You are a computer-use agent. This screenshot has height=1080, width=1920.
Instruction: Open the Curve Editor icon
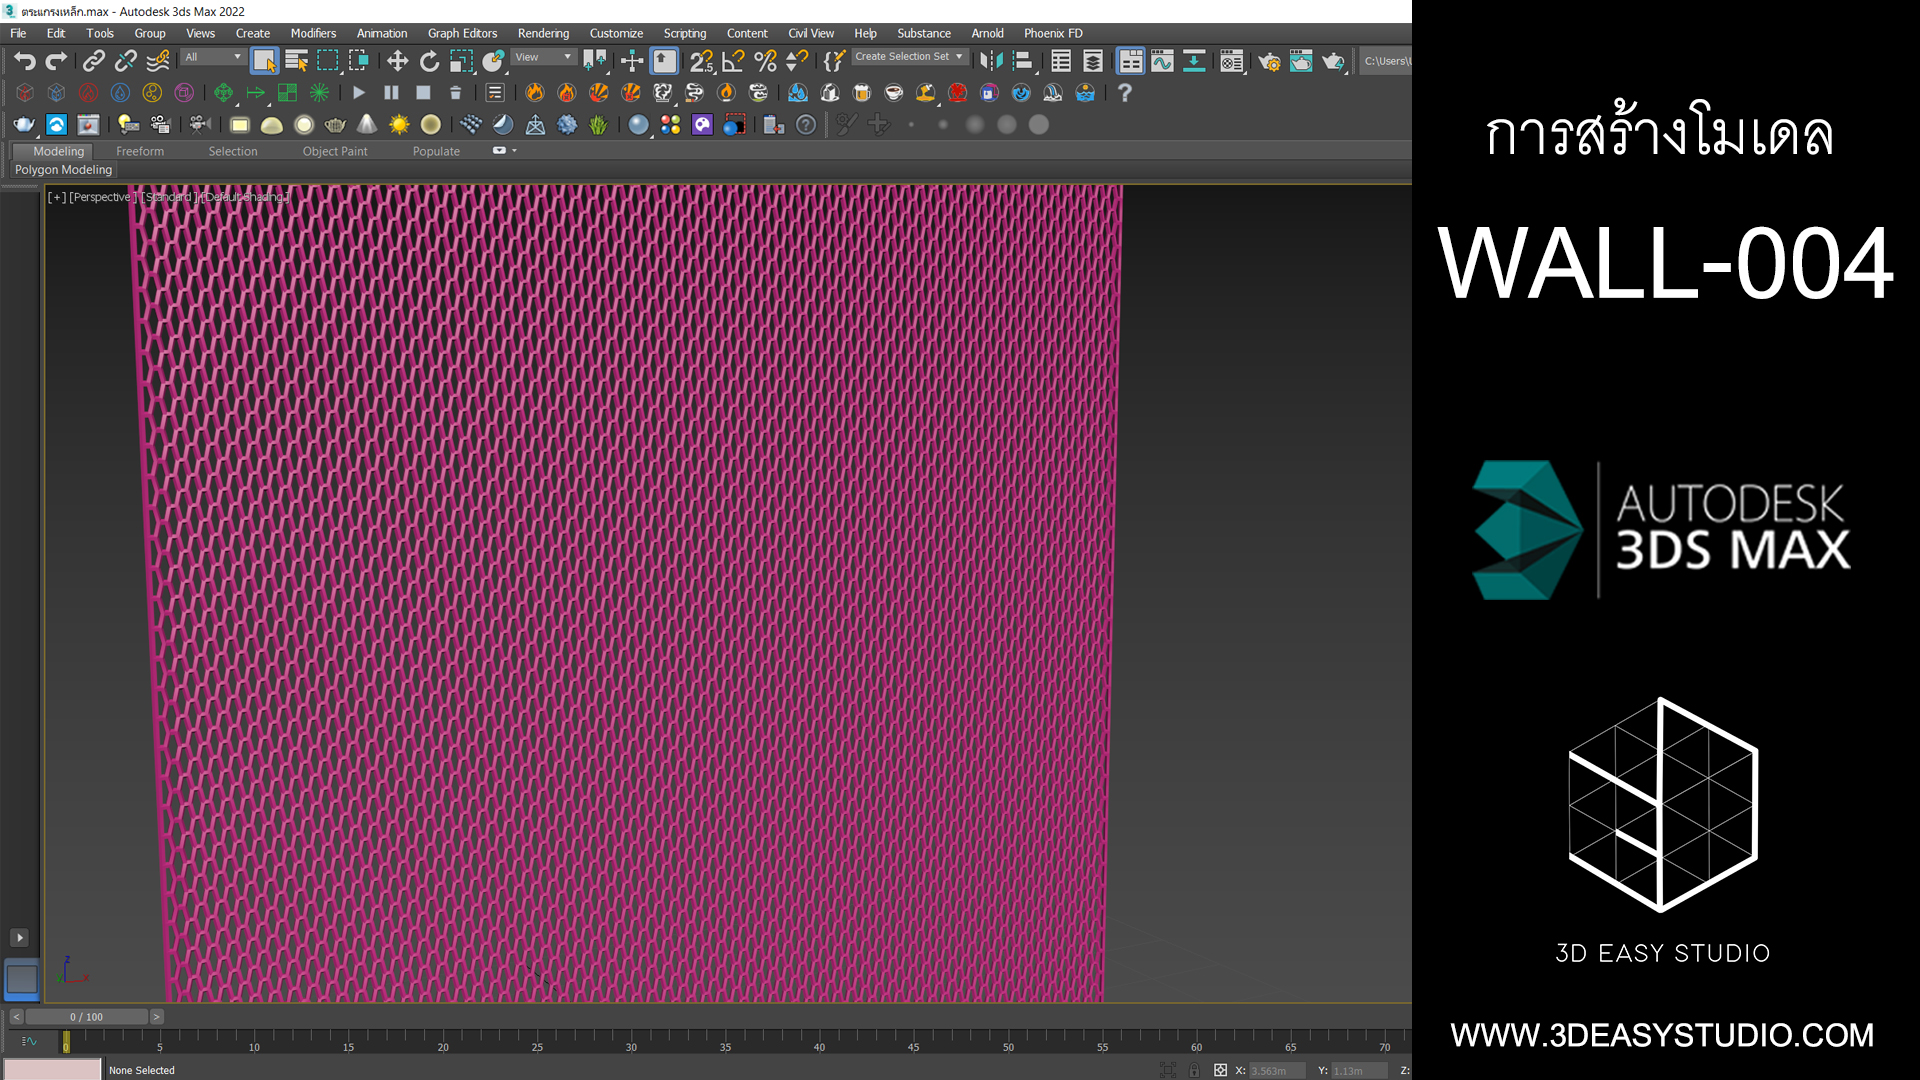point(1162,61)
